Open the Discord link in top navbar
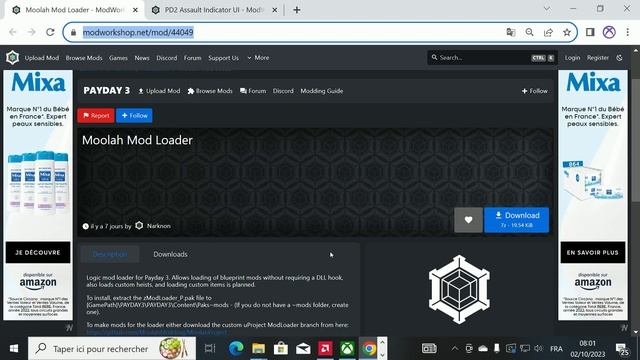 pyautogui.click(x=167, y=58)
